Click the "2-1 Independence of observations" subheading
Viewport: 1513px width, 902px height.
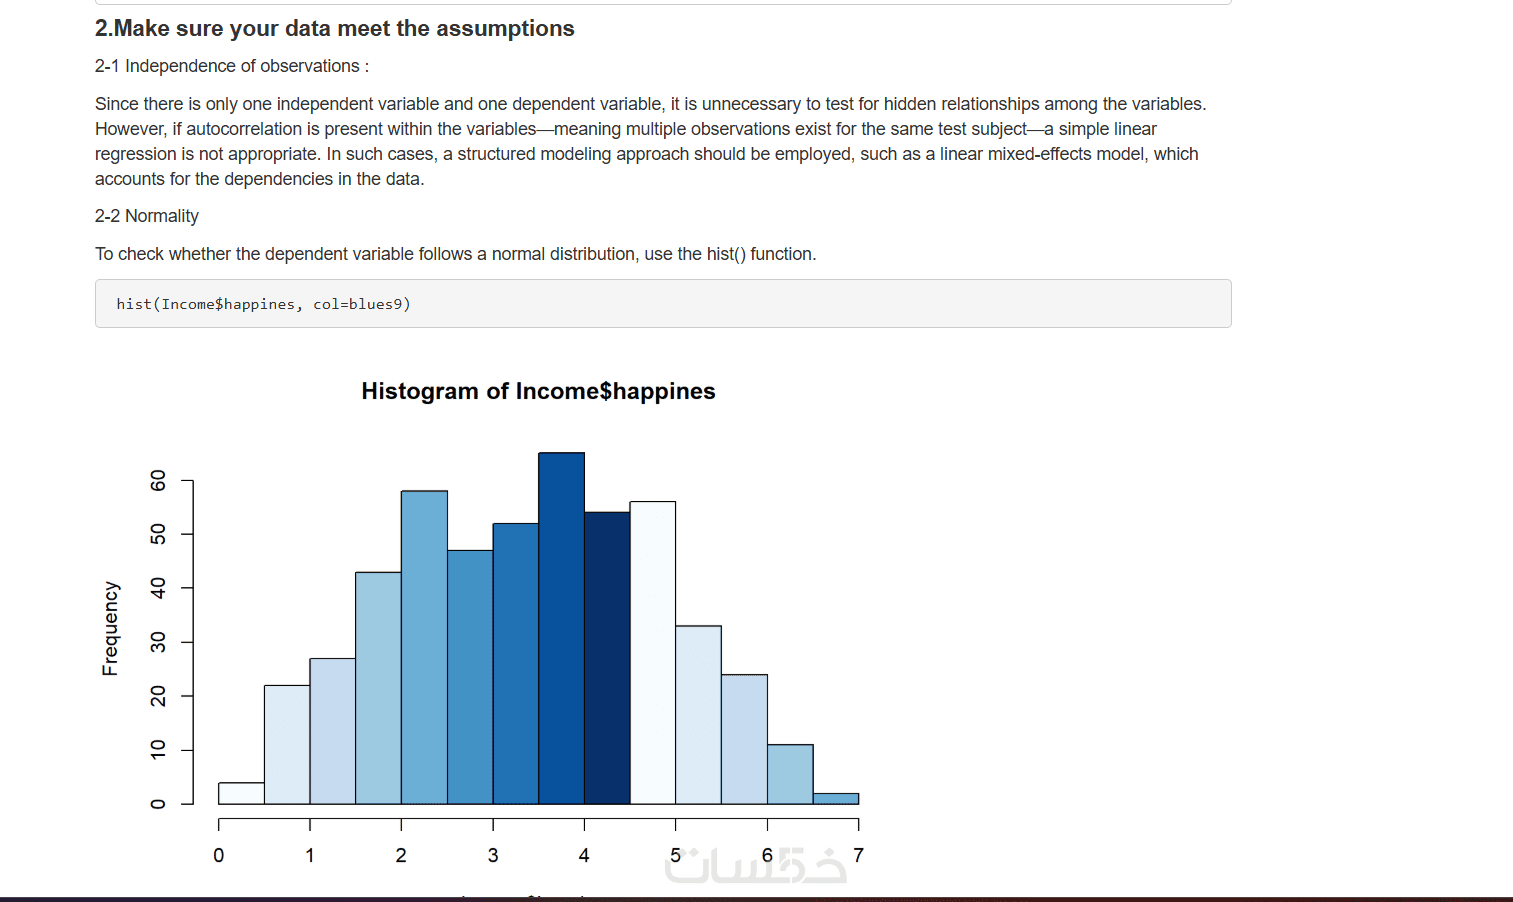tap(231, 66)
